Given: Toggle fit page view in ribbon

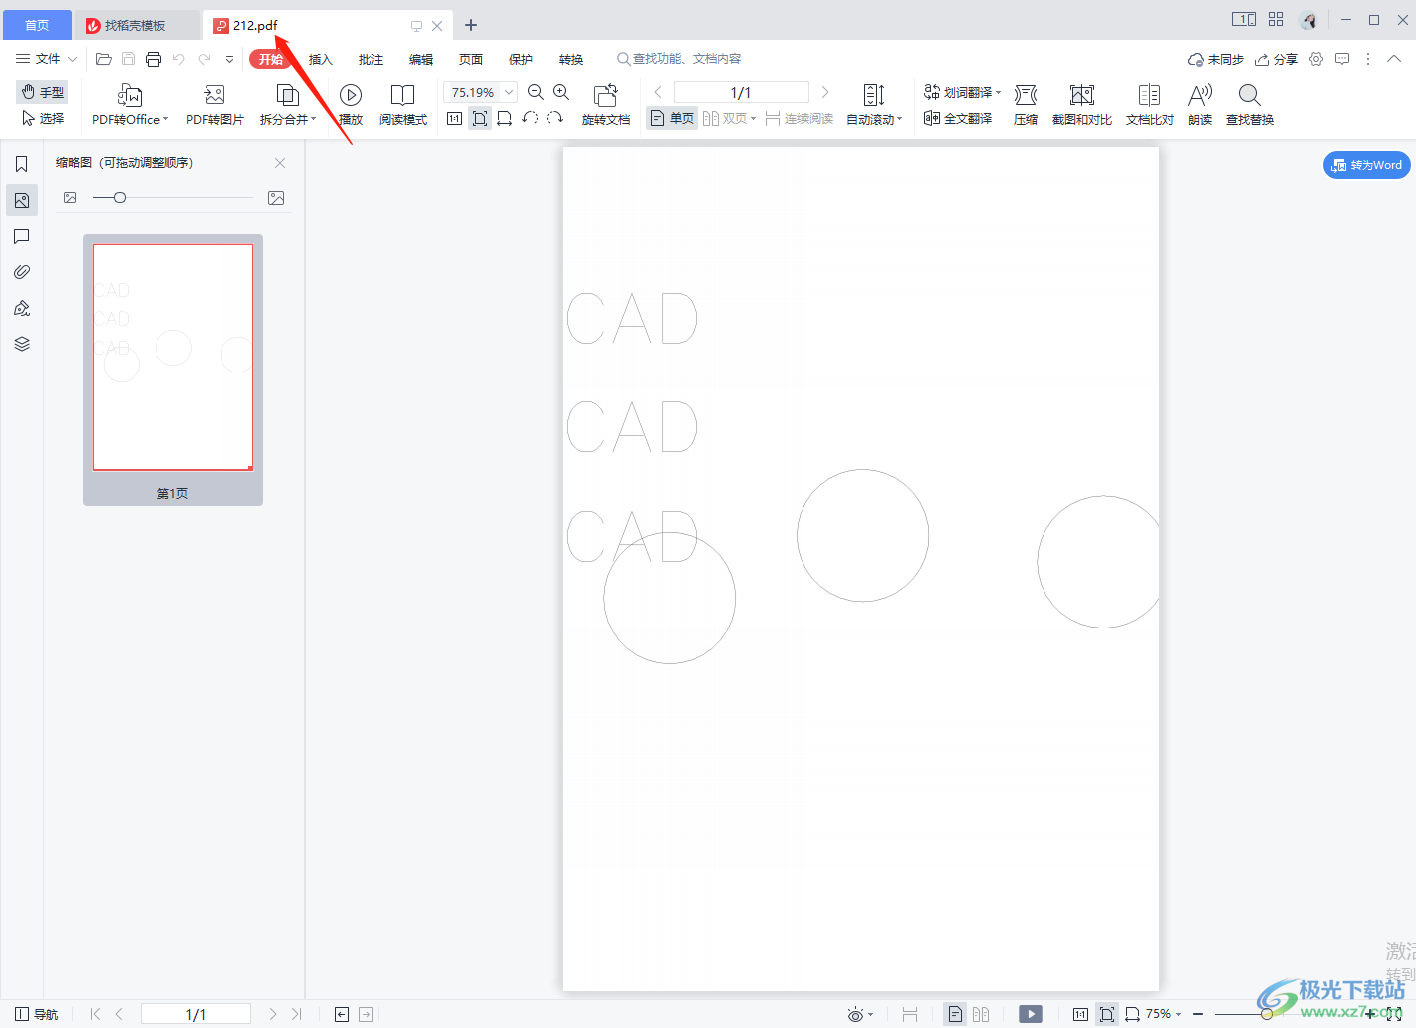Looking at the screenshot, I should (480, 118).
